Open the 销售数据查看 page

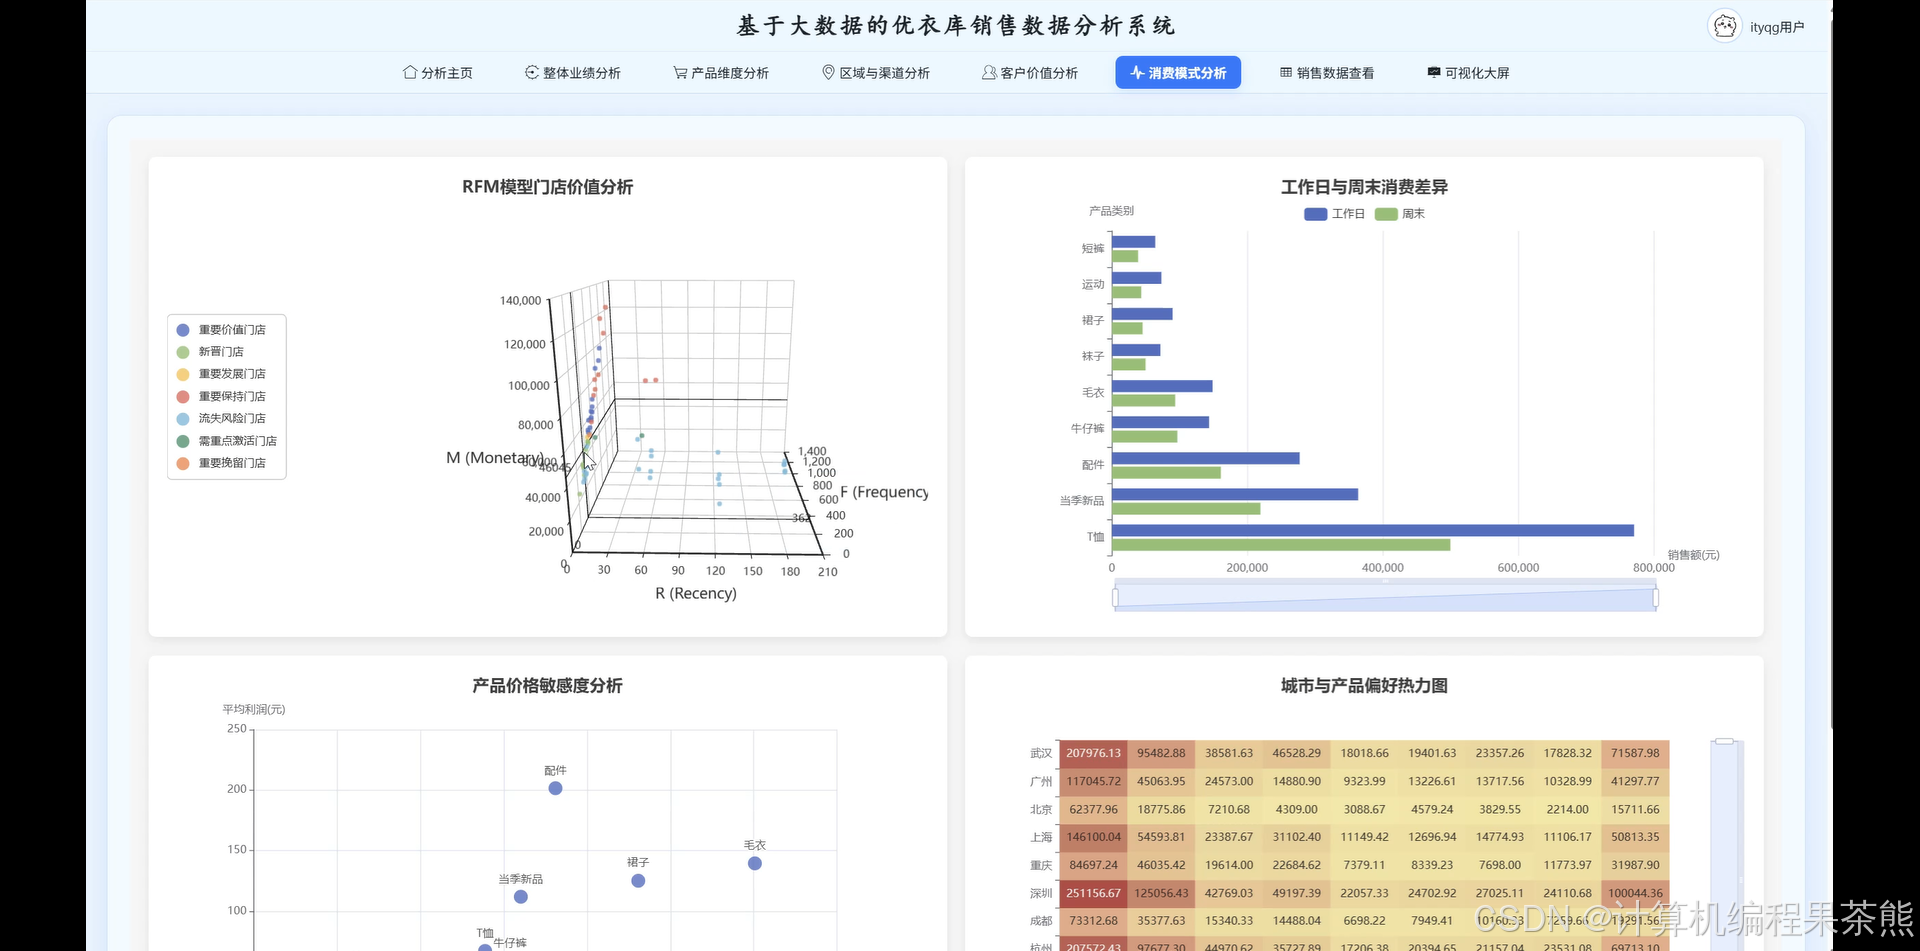click(1327, 72)
